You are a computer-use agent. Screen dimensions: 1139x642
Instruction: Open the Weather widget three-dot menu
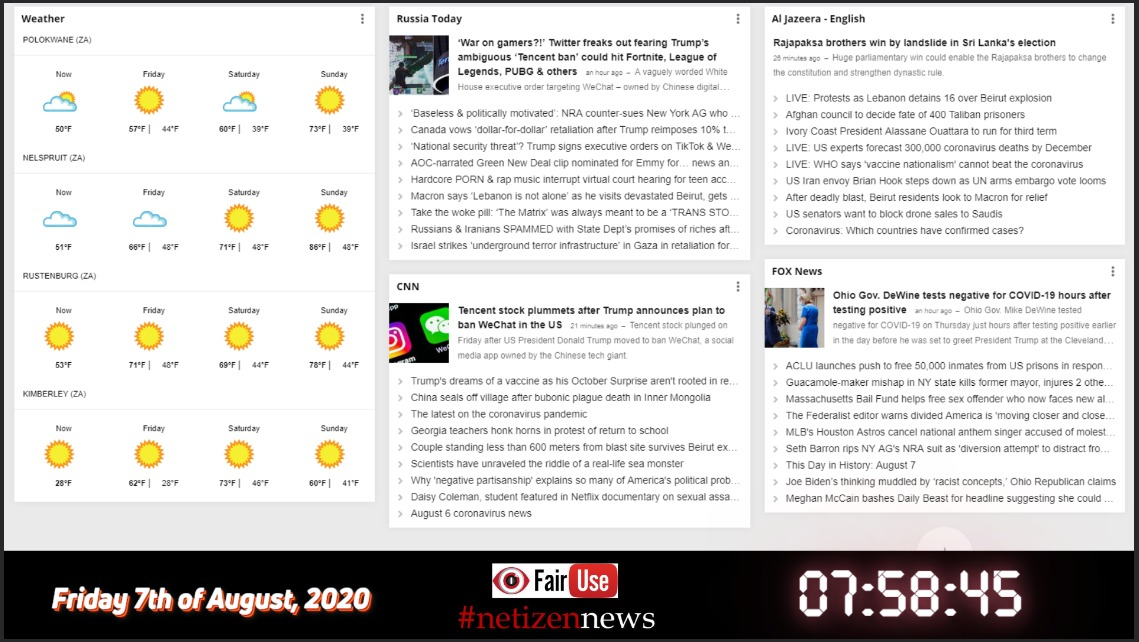point(362,19)
